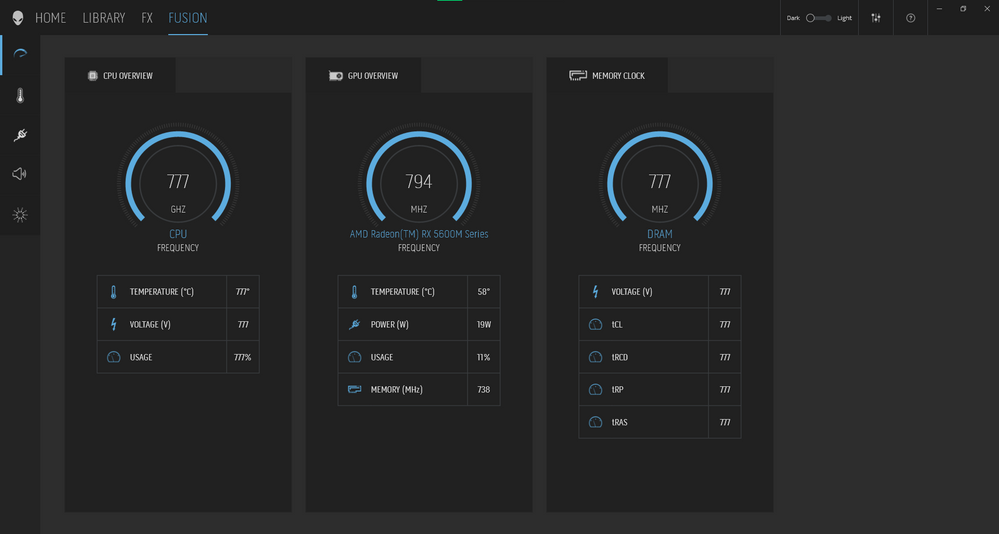
Task: Click the CPU OVERVIEW panel header
Action: point(120,75)
